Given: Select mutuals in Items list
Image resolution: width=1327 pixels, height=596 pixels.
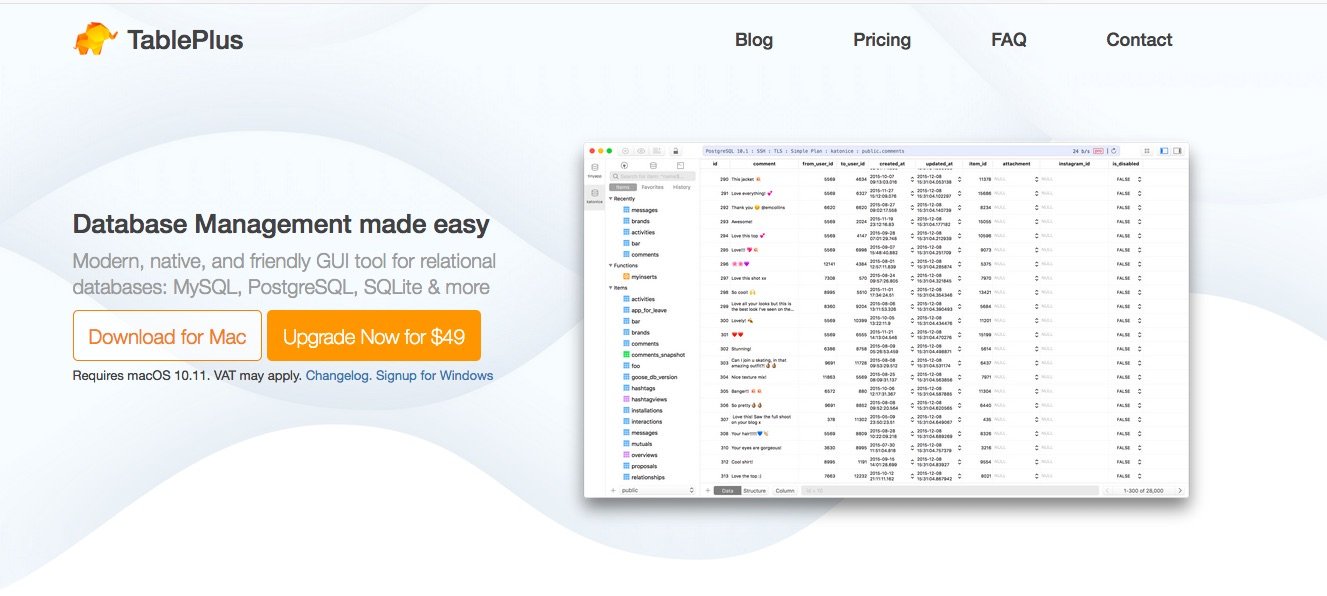Looking at the screenshot, I should pos(642,444).
